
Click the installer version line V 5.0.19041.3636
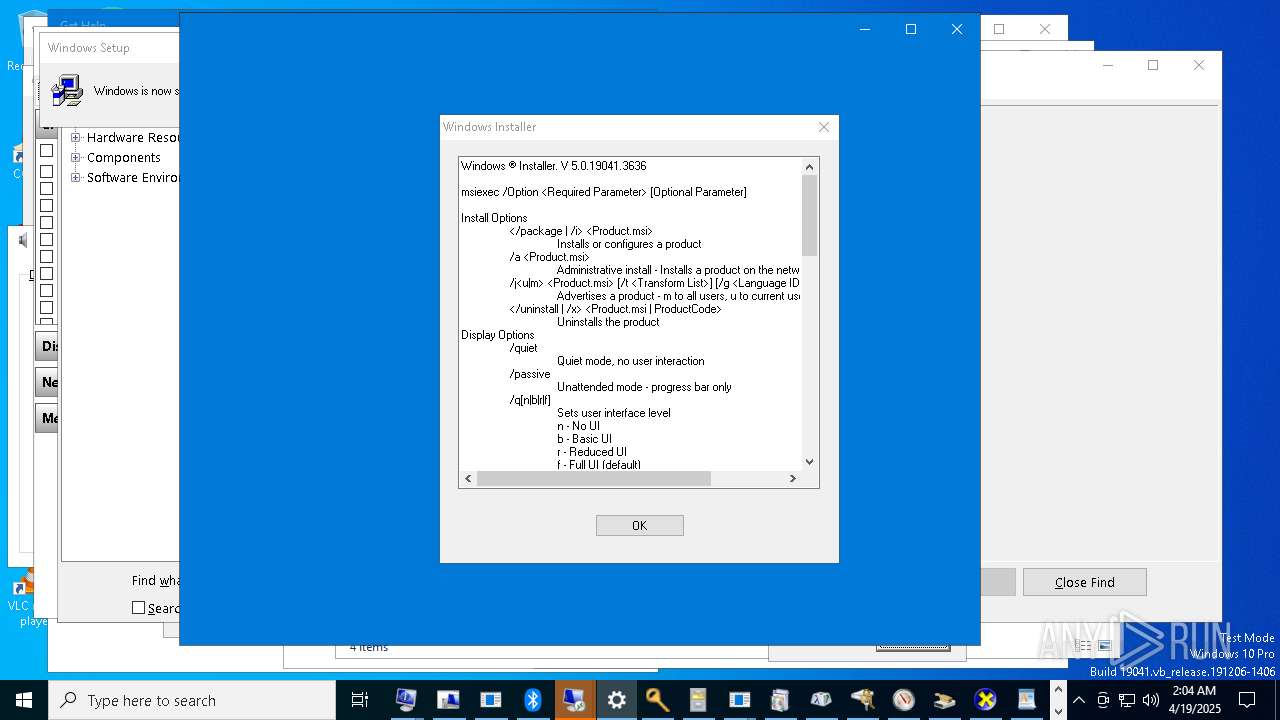pos(554,166)
